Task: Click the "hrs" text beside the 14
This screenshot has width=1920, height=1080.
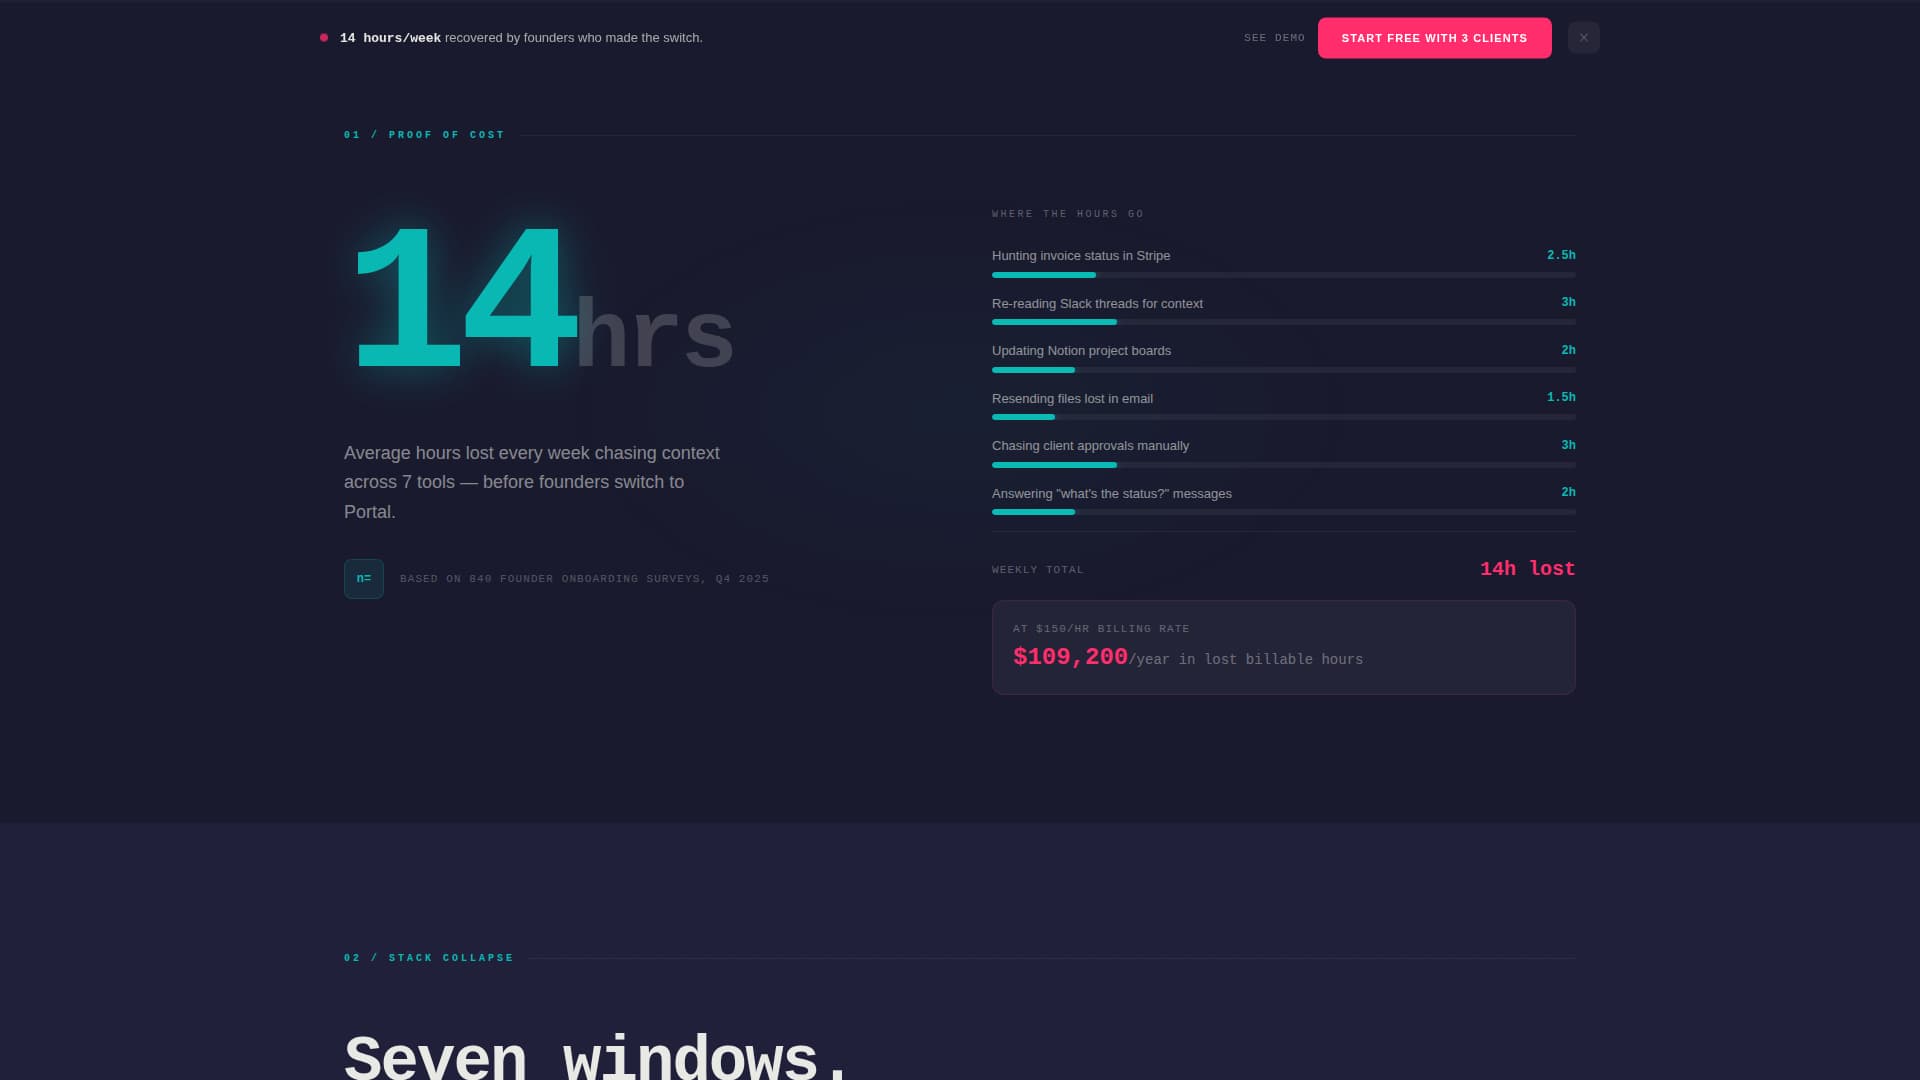Action: pyautogui.click(x=655, y=333)
